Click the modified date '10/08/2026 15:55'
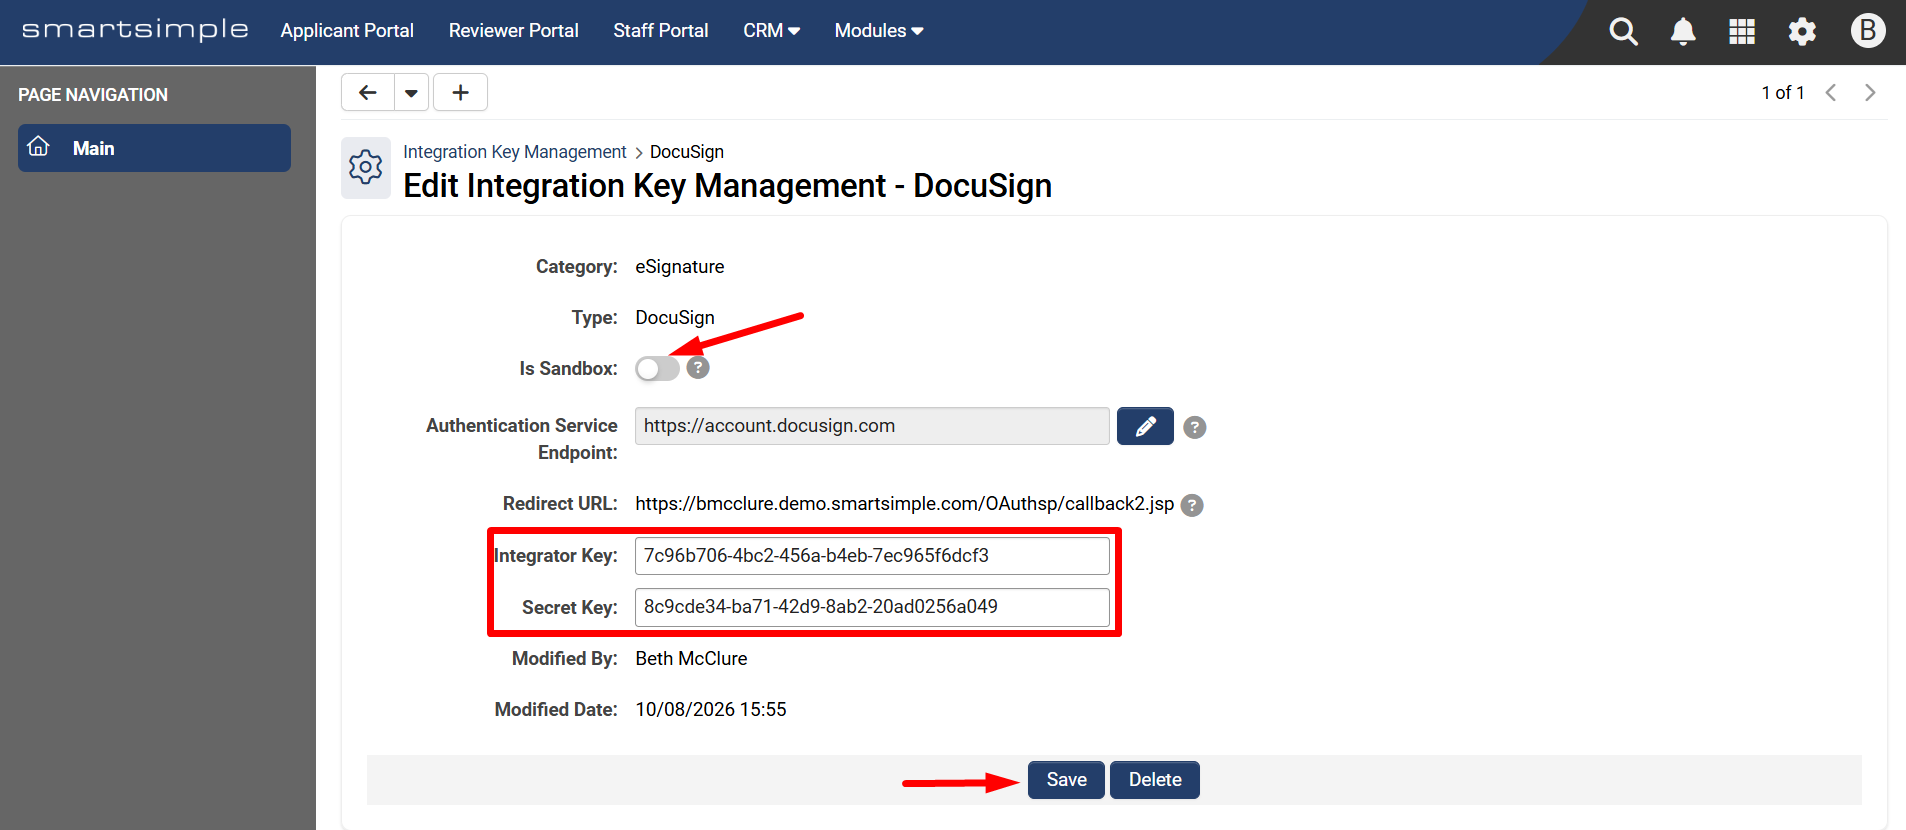 [711, 710]
